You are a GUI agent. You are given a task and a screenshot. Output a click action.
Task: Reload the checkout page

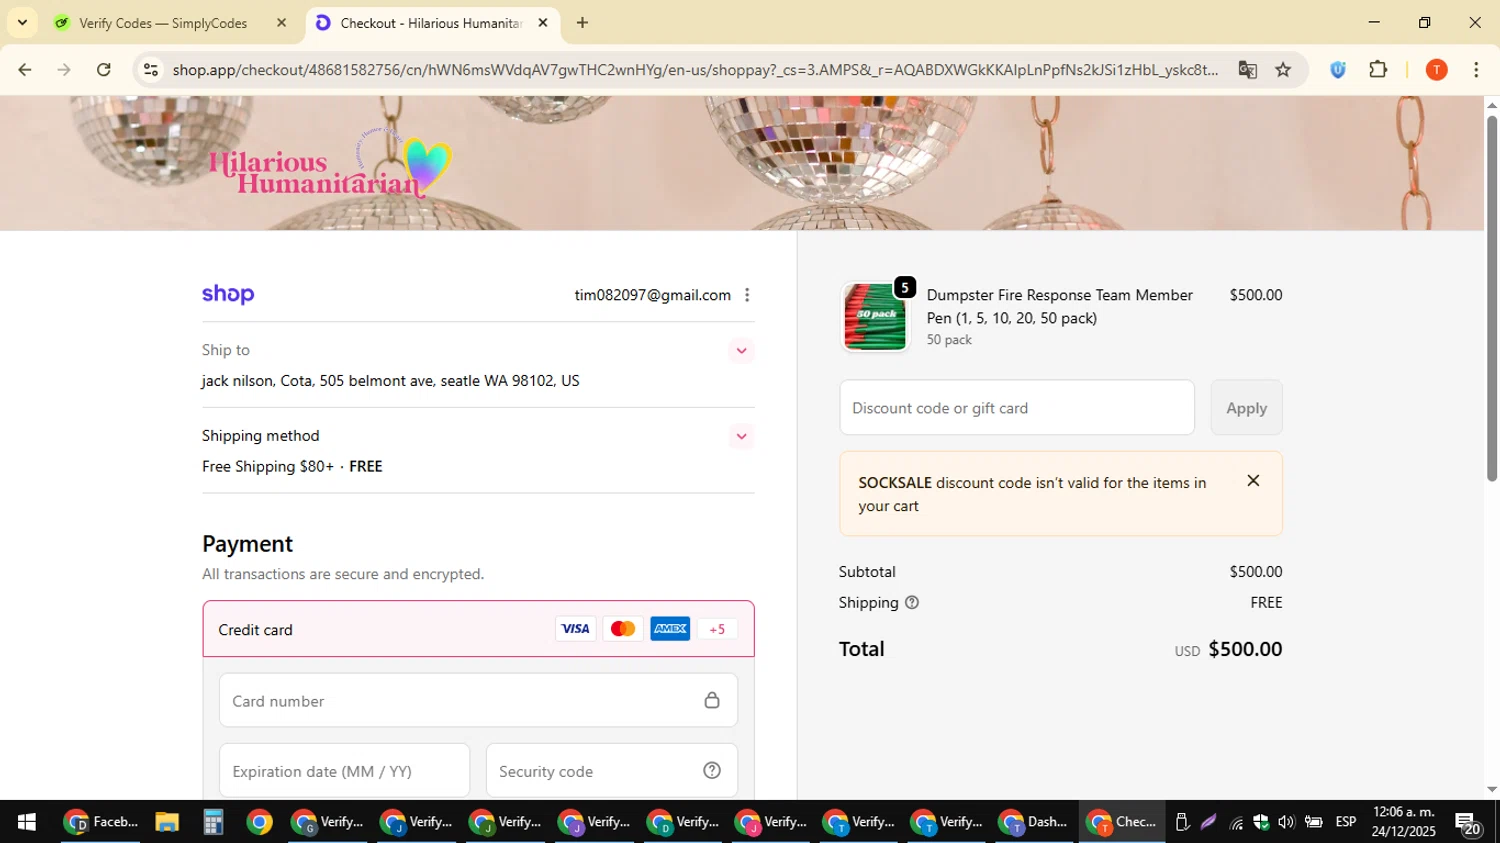(104, 70)
